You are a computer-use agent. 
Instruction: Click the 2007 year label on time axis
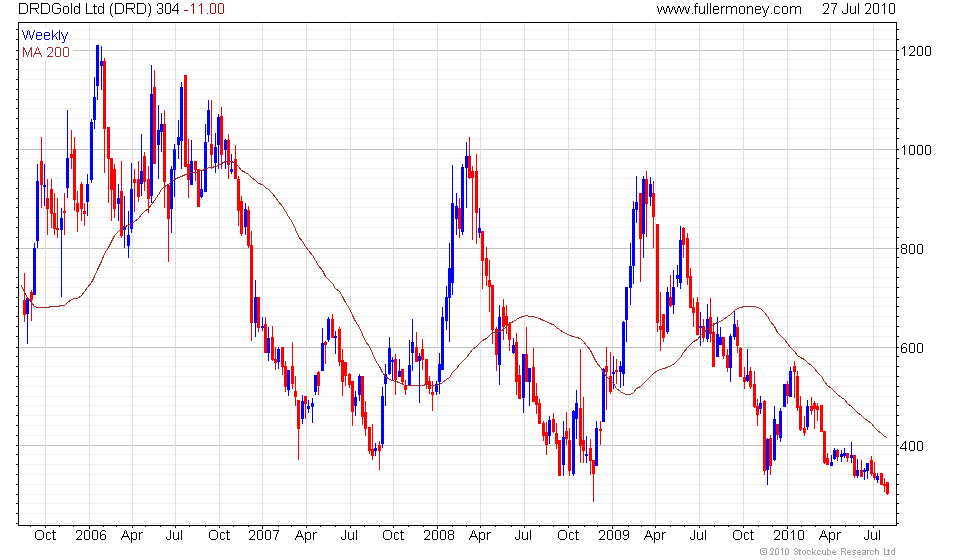click(x=264, y=536)
